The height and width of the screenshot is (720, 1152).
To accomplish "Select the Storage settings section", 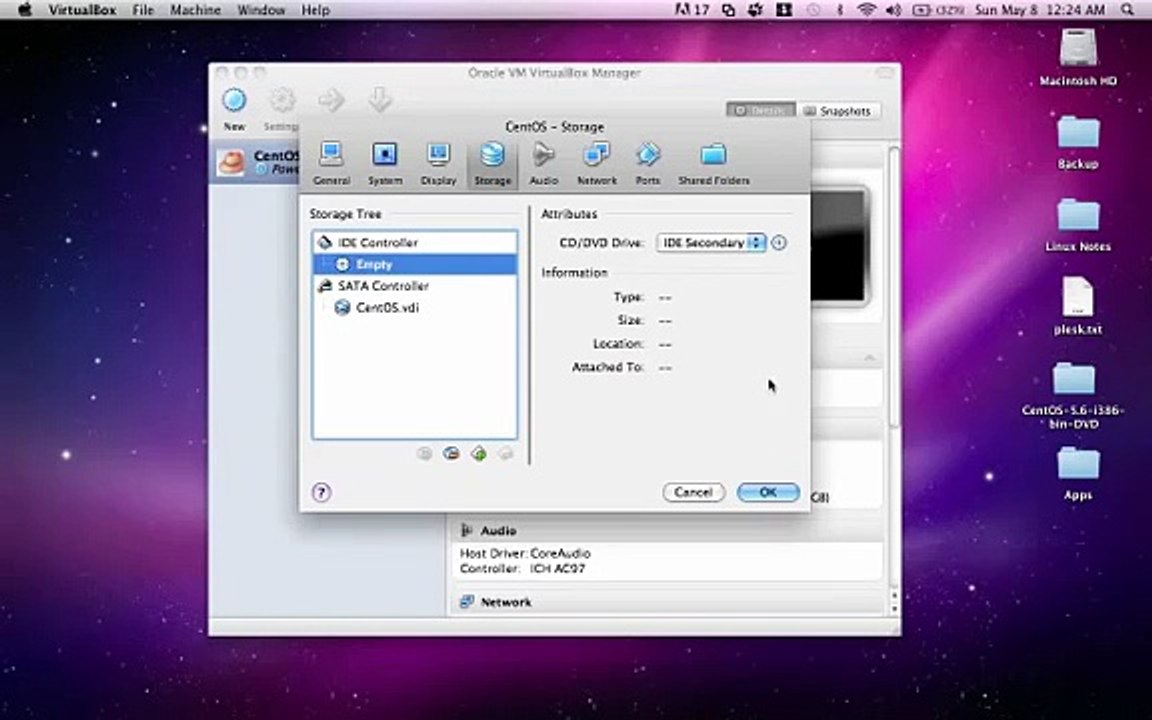I will pos(492,163).
